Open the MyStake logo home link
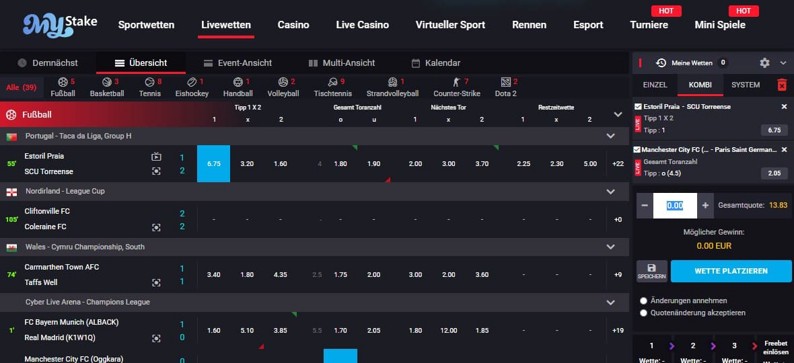794x363 pixels. pos(60,25)
